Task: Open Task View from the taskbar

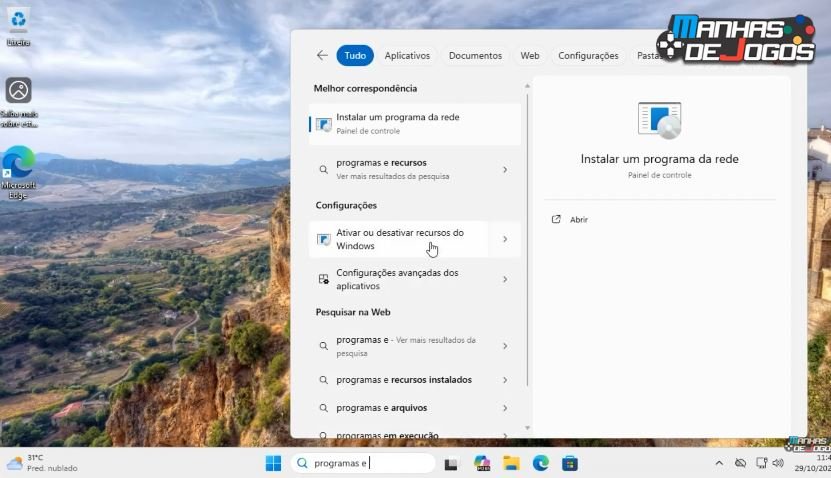Action: pyautogui.click(x=451, y=463)
